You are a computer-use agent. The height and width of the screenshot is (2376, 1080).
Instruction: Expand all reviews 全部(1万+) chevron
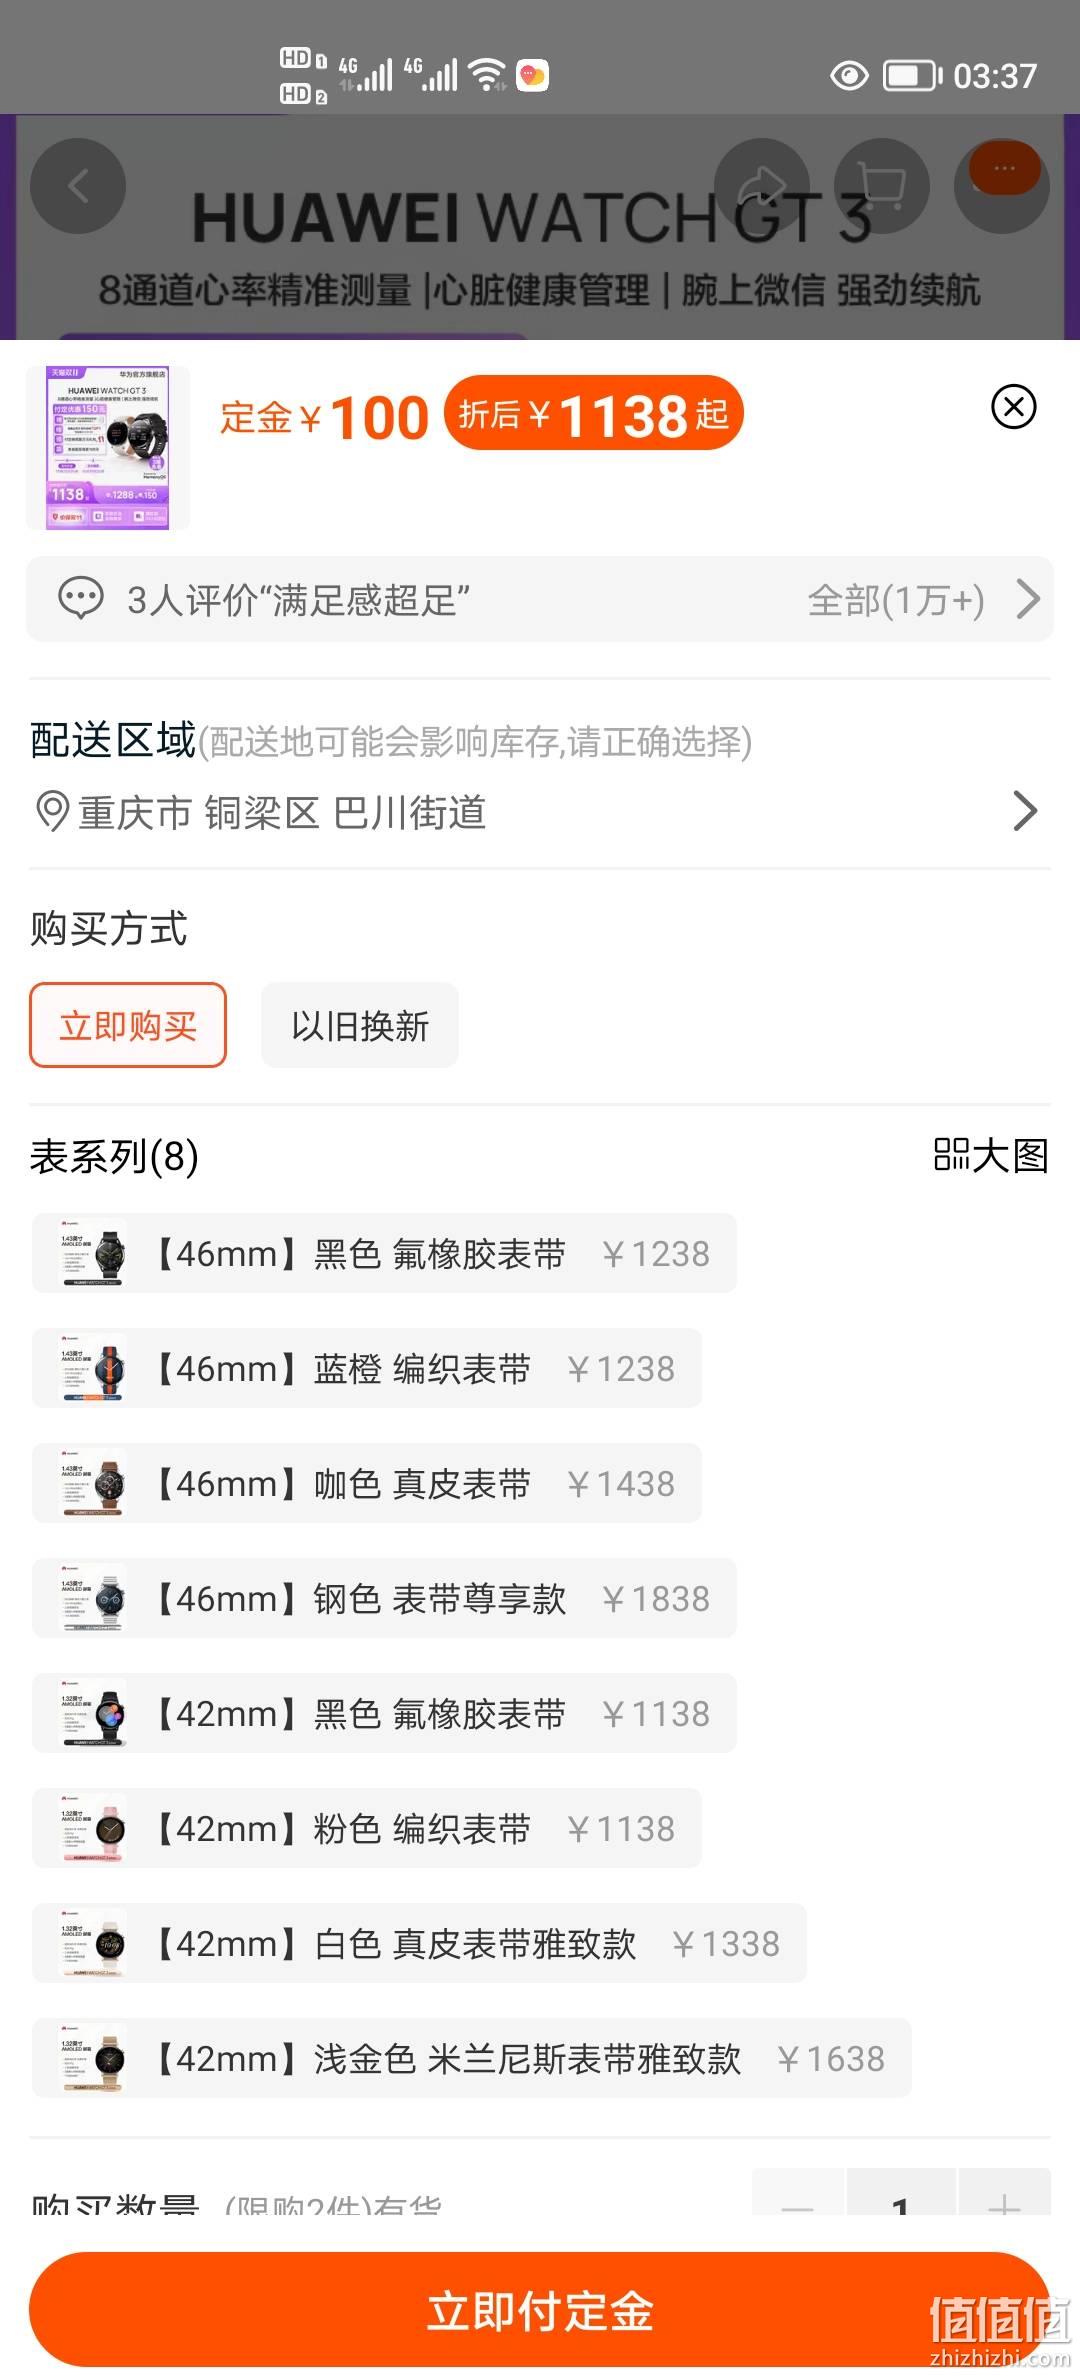(x=1028, y=599)
